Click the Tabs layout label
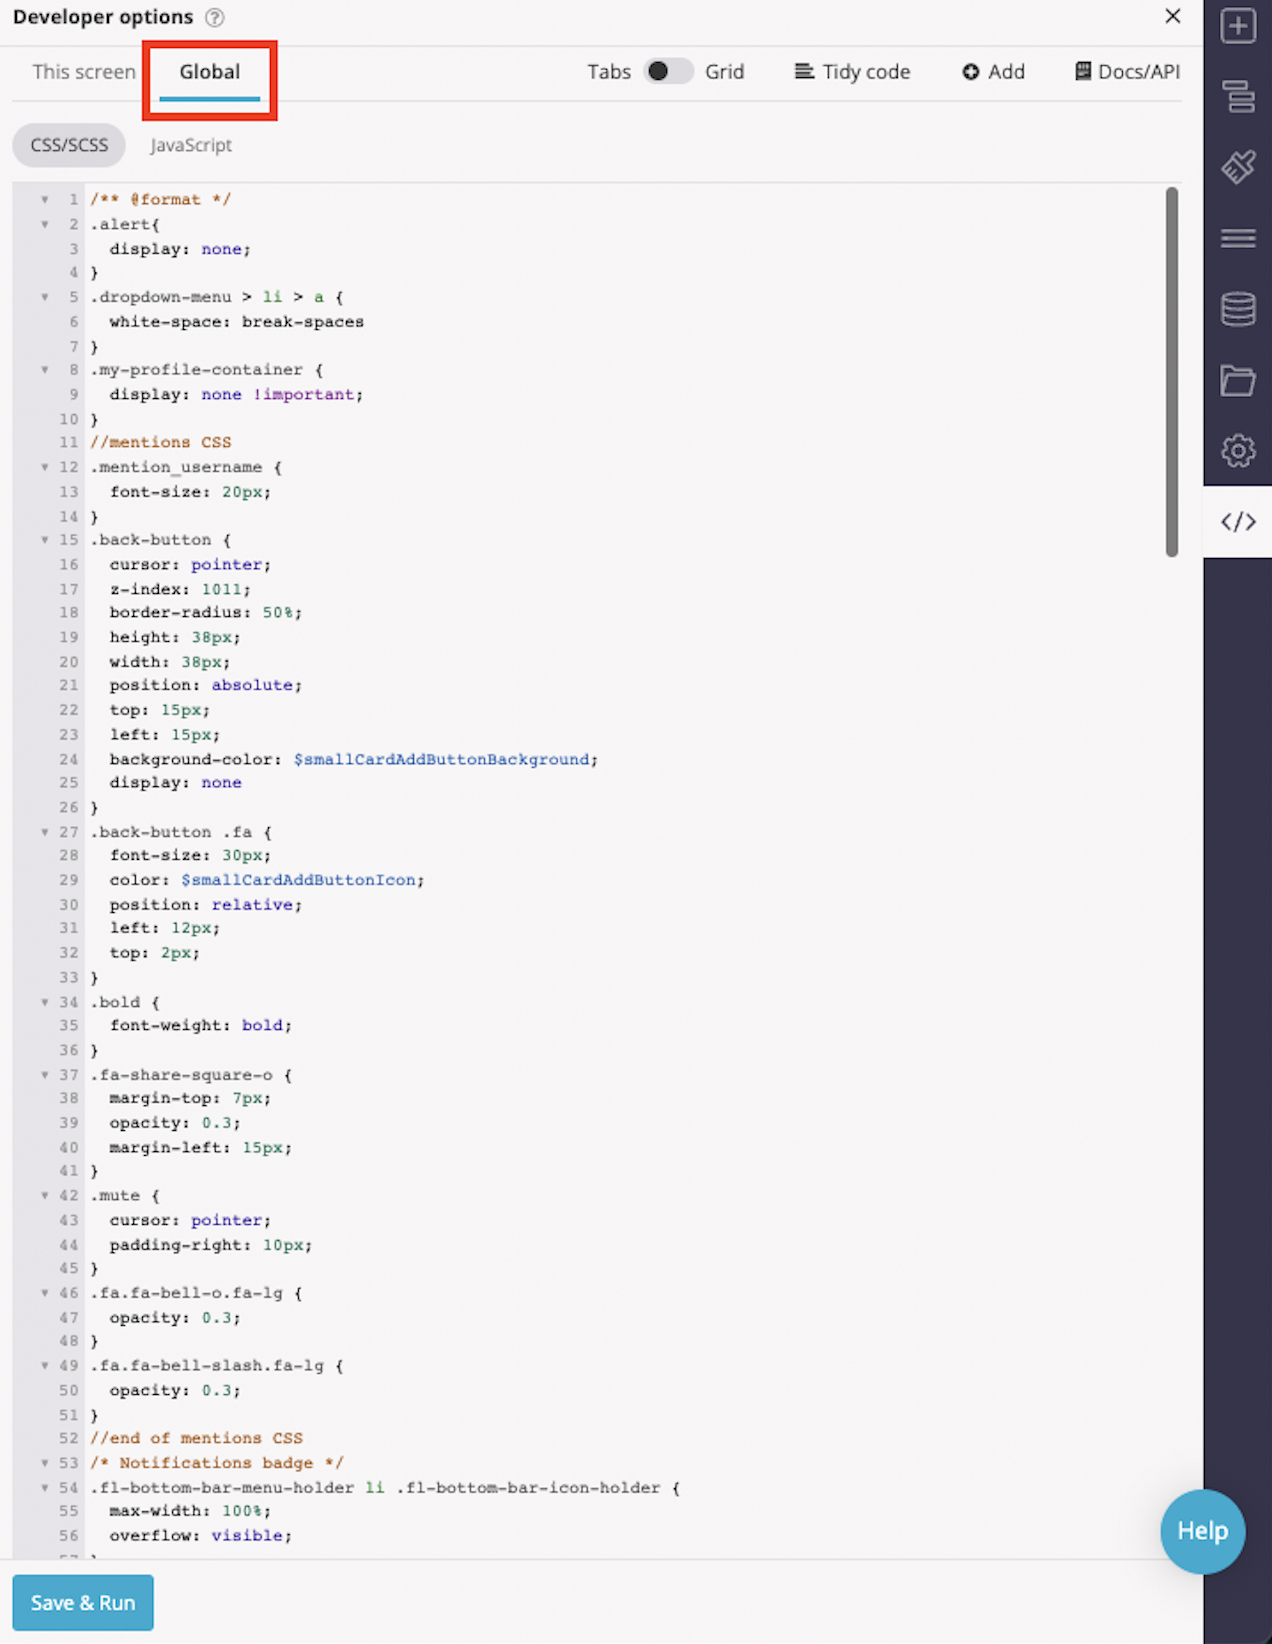This screenshot has height=1644, width=1272. point(609,72)
